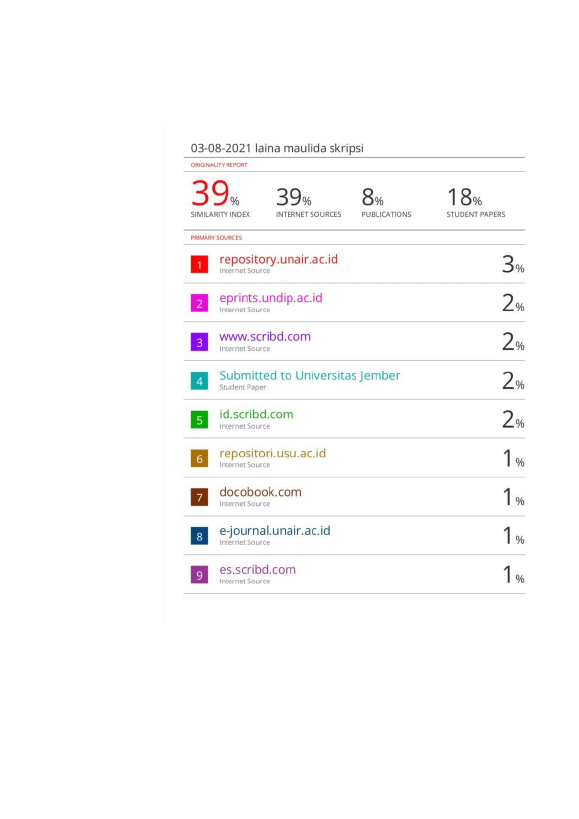
Task: Select Submitted to Universitas Jember entry
Action: pyautogui.click(x=310, y=376)
